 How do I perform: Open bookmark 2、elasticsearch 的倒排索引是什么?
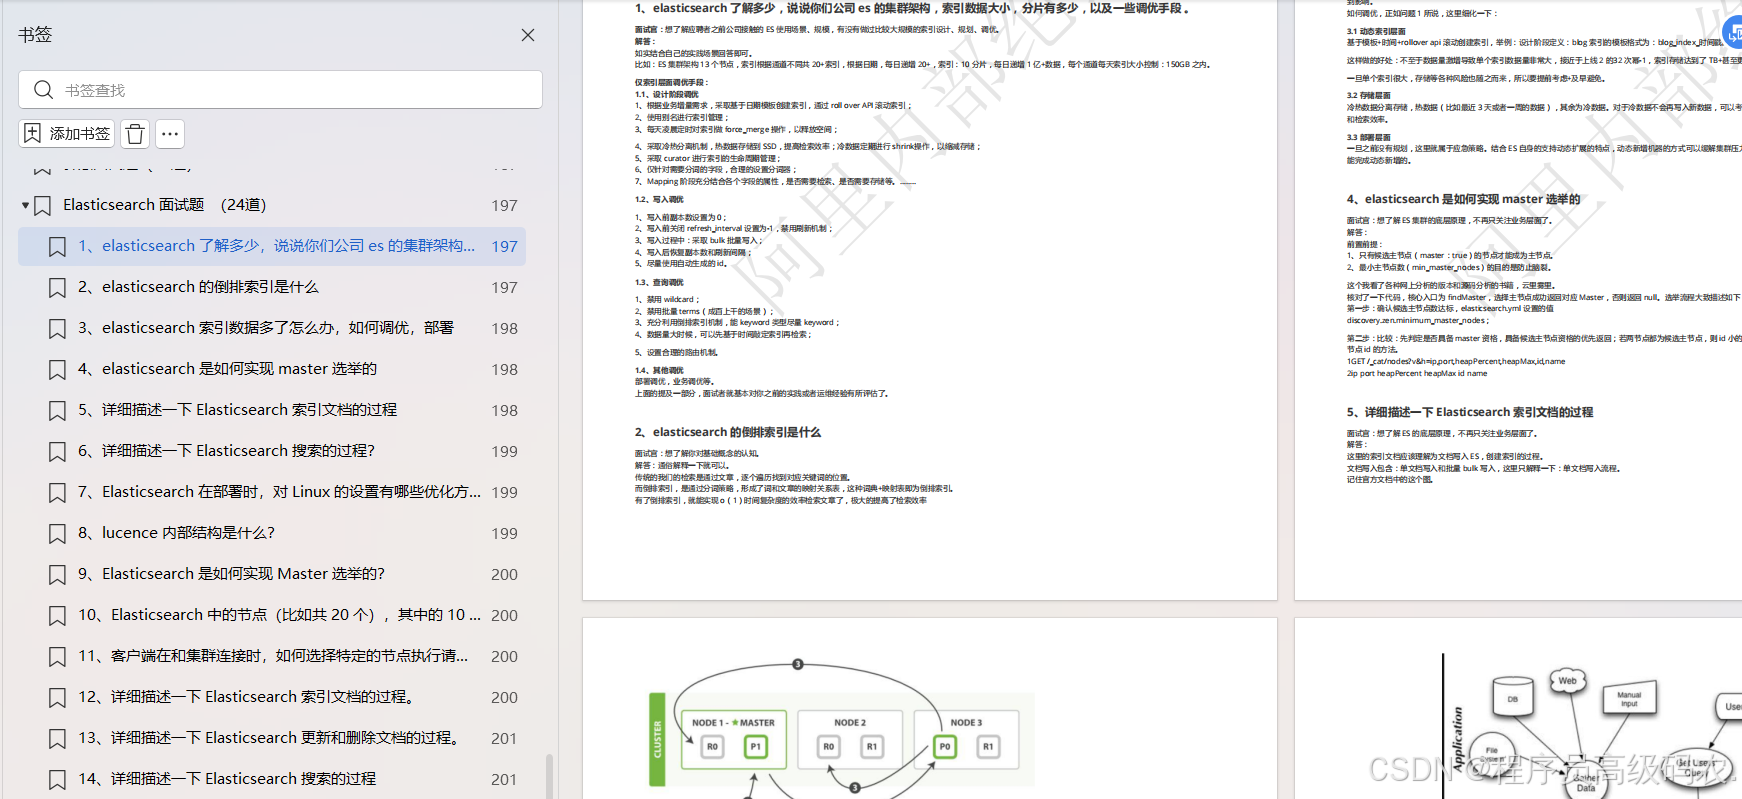[272, 287]
